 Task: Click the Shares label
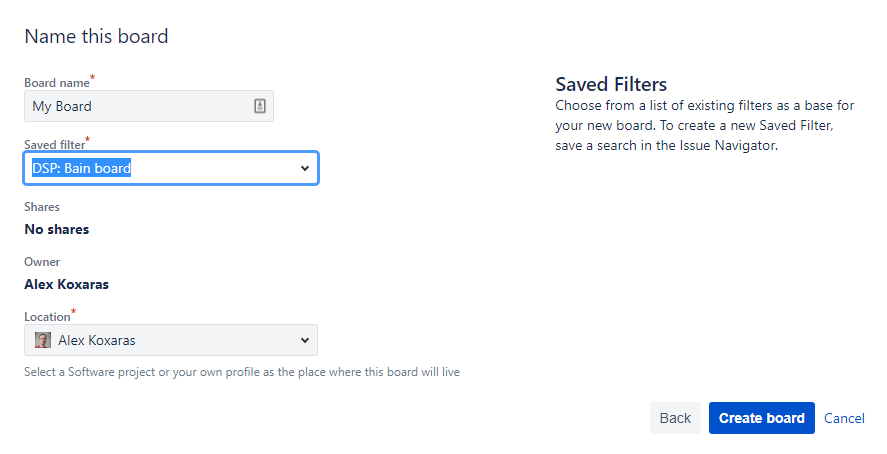[42, 207]
